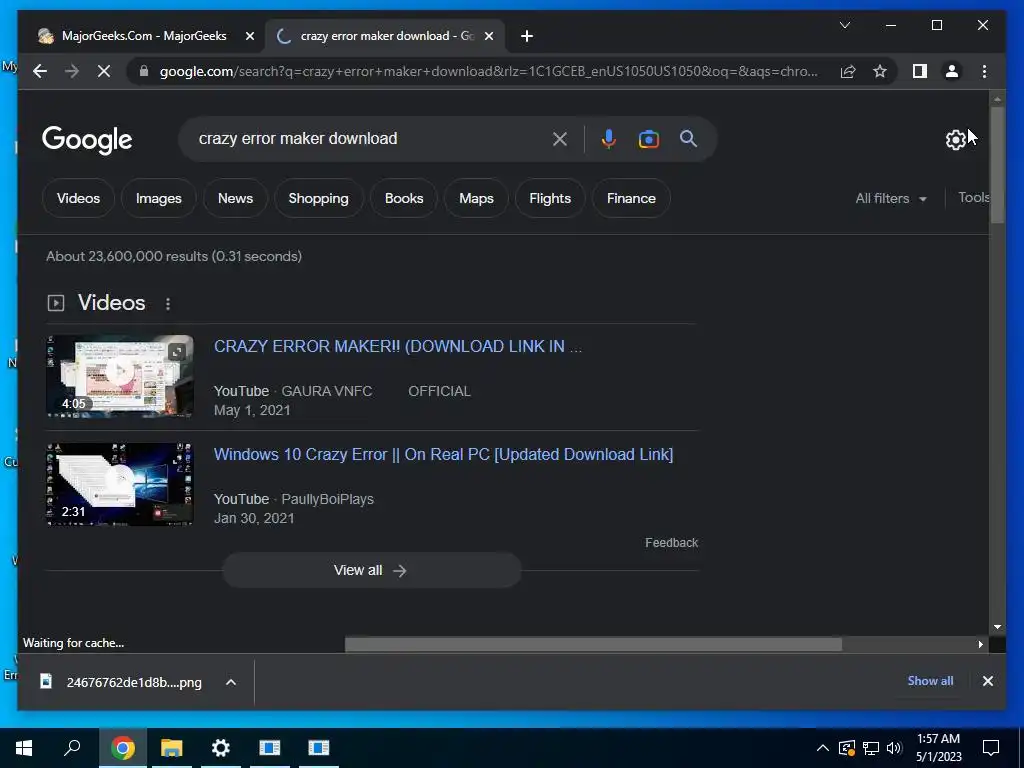Open Windows taskbar search

click(x=72, y=748)
